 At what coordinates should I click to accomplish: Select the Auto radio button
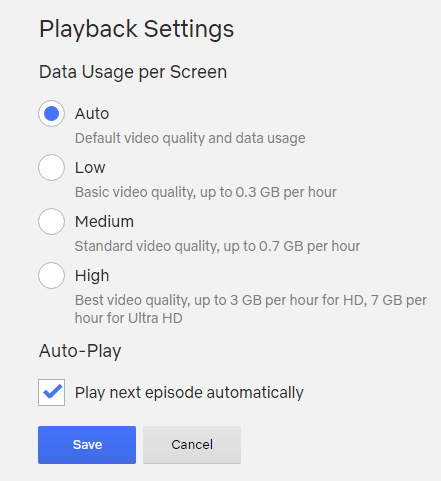pyautogui.click(x=51, y=113)
